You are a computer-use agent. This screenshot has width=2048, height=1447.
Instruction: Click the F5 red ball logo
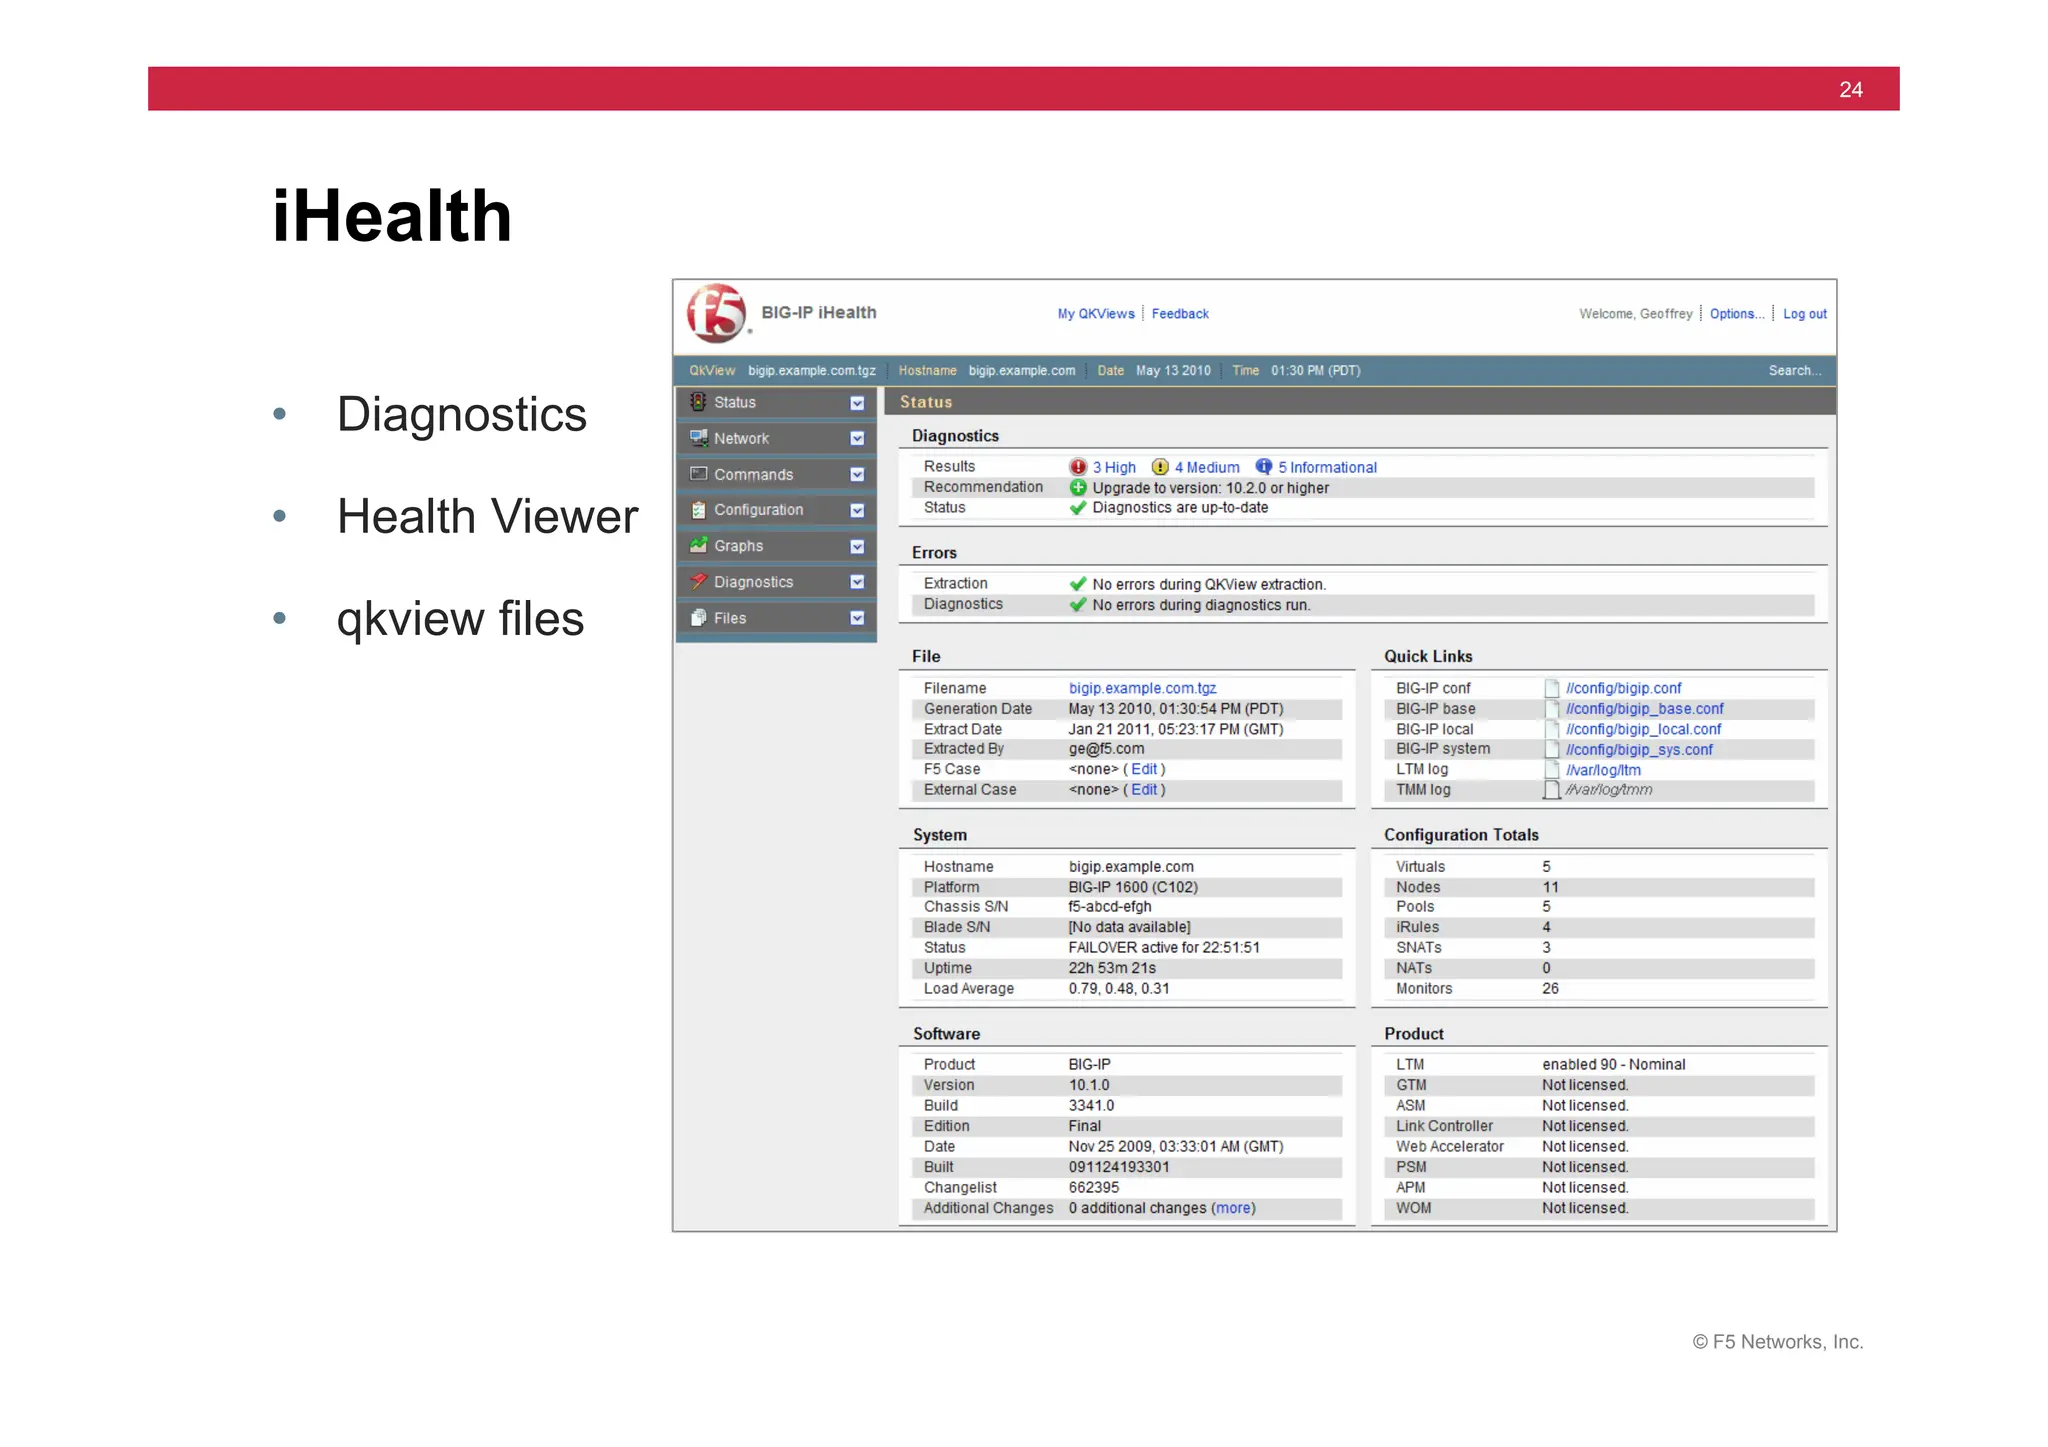pyautogui.click(x=717, y=314)
